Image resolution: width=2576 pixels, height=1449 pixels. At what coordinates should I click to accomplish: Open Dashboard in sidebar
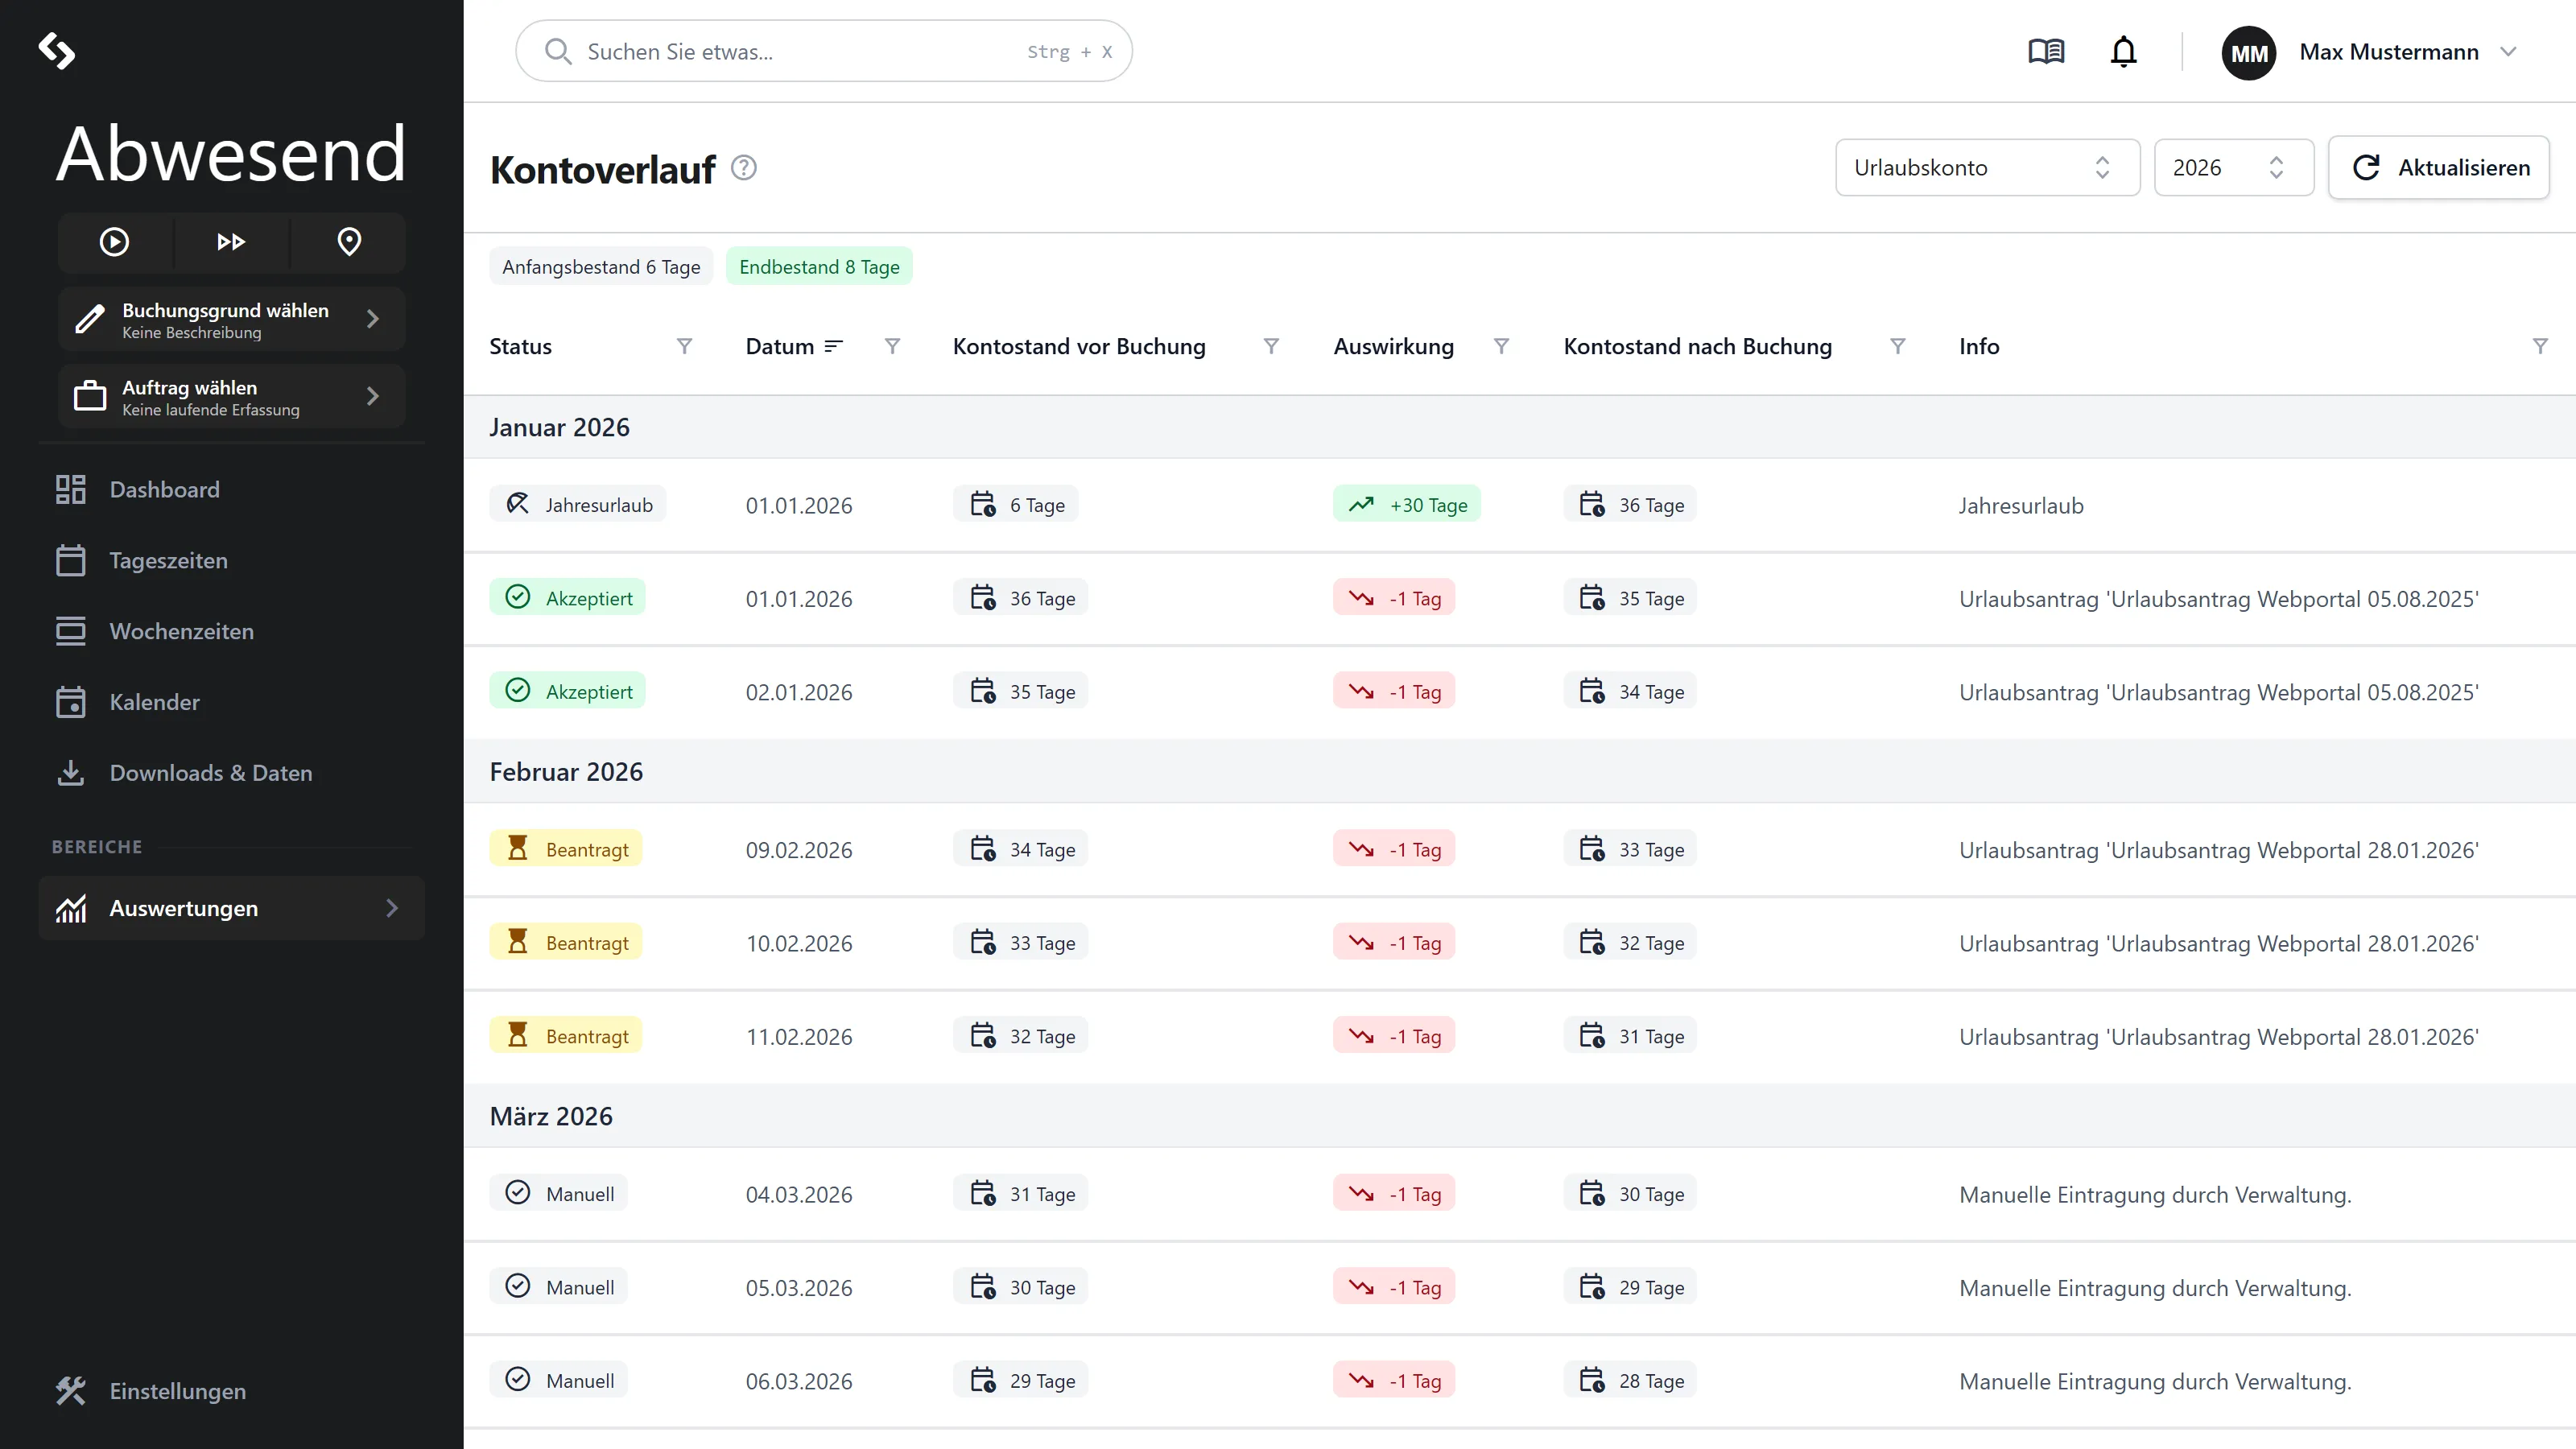[x=231, y=490]
